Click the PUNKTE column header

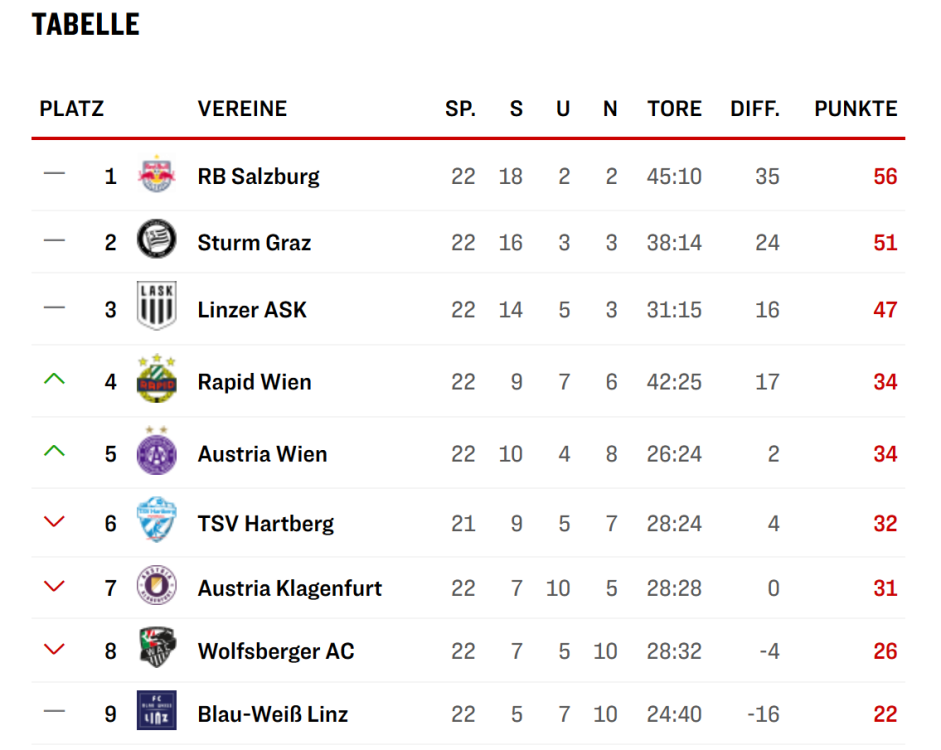855,109
